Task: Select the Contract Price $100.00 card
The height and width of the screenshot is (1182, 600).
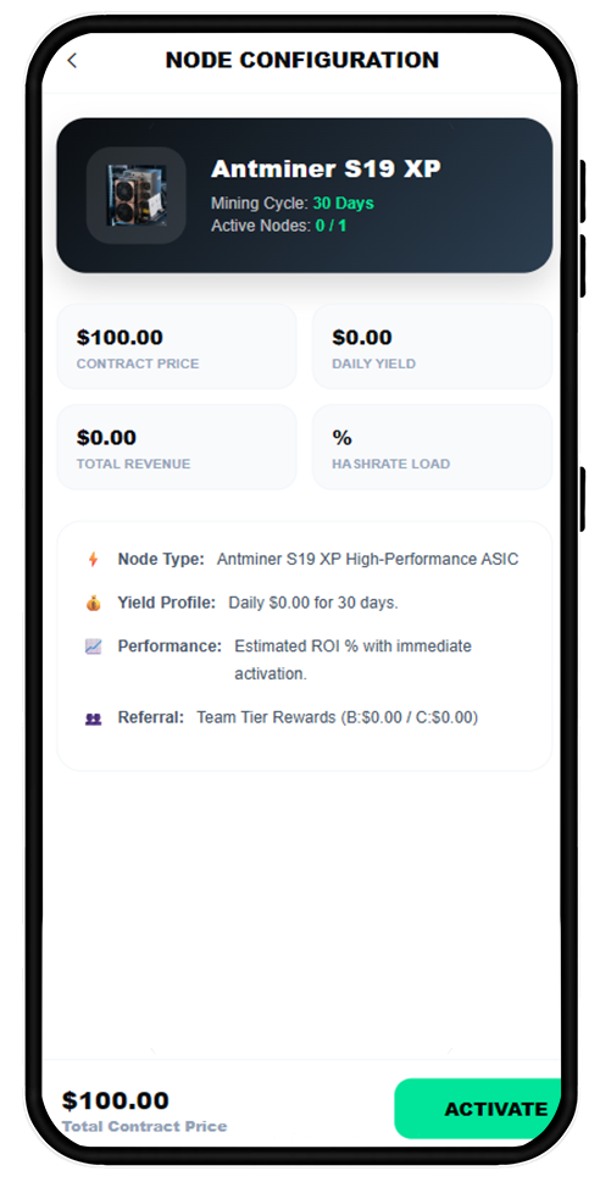Action: (x=177, y=347)
